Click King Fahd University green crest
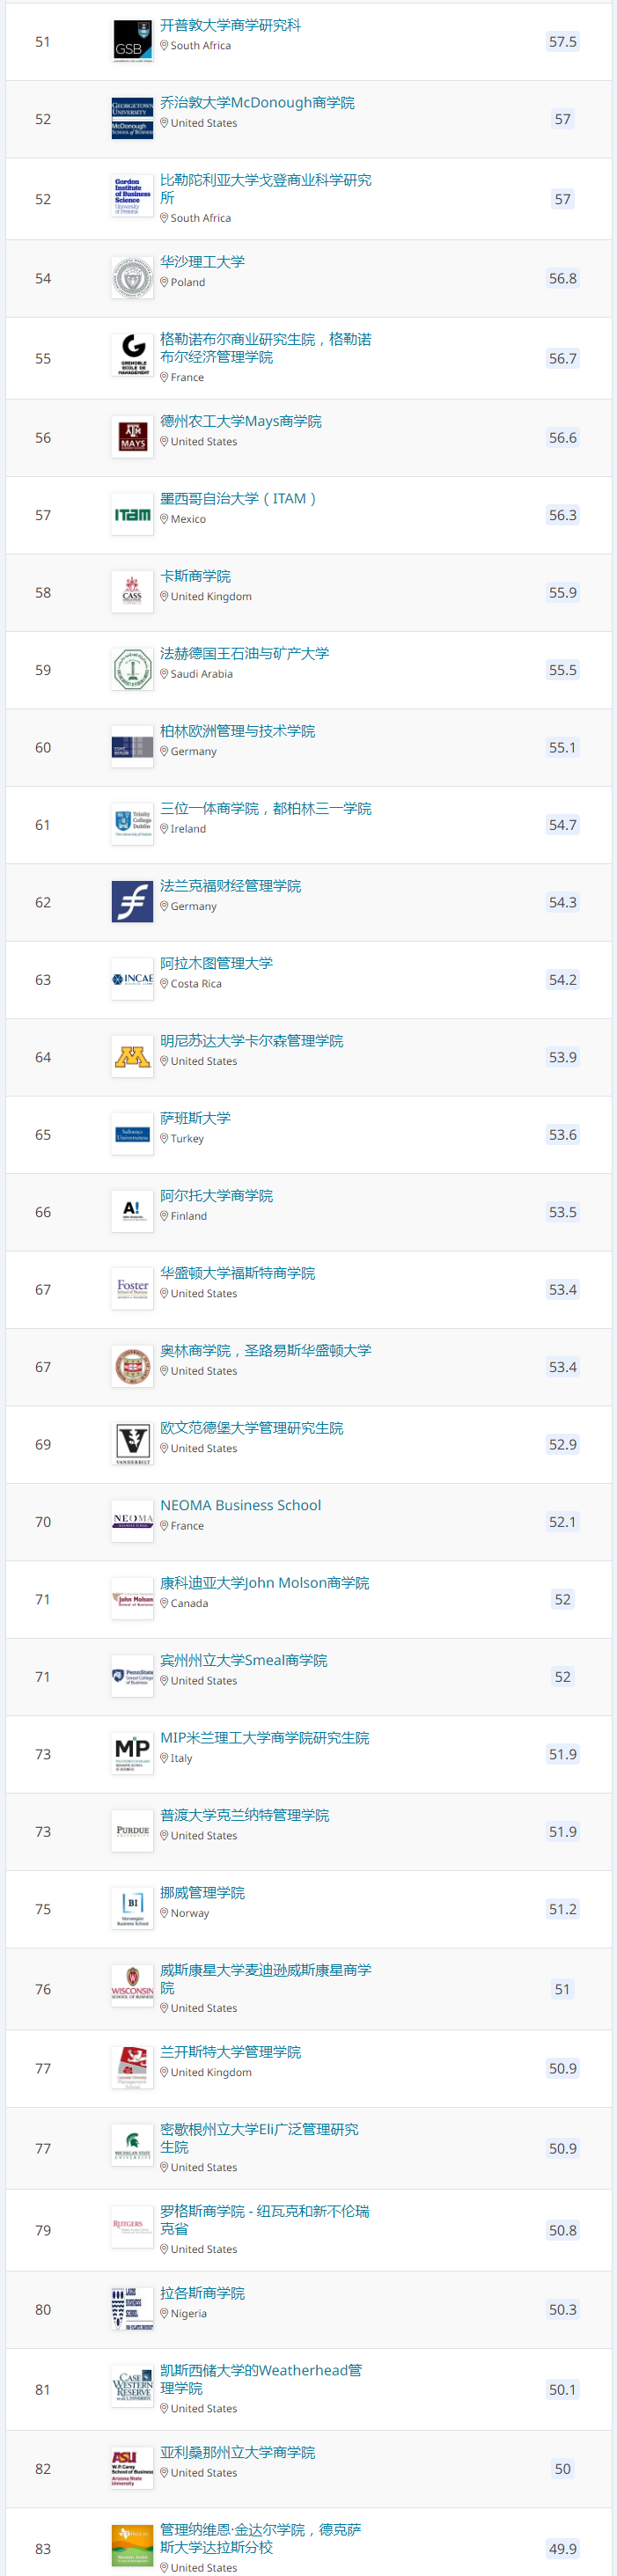617x2576 pixels. pos(132,670)
